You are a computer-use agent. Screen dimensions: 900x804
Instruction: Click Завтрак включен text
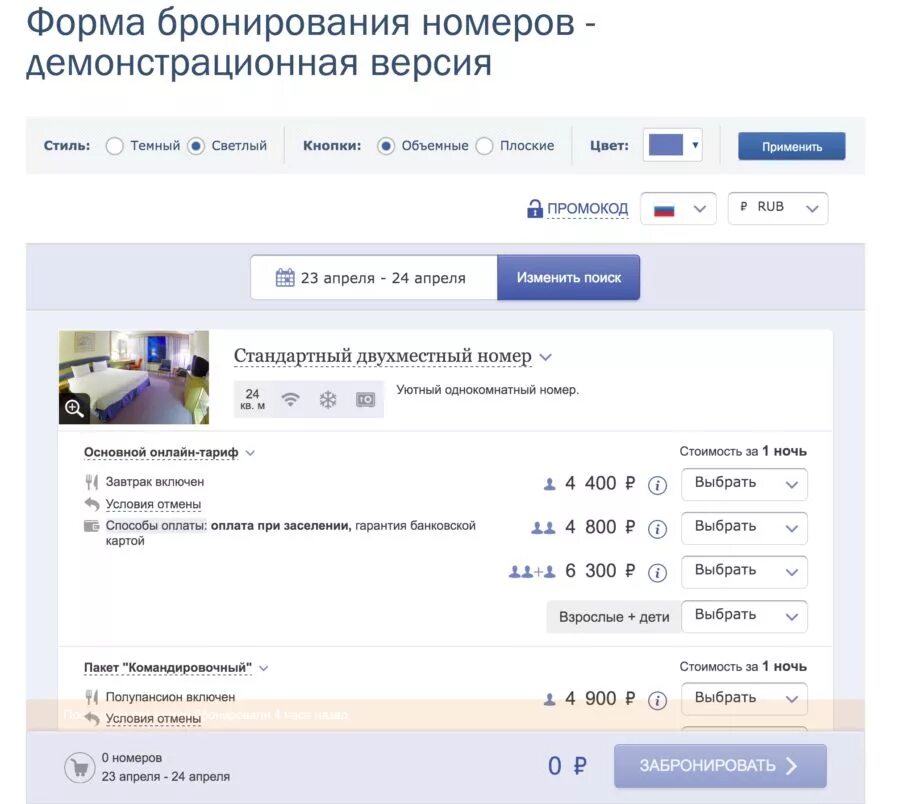[155, 481]
